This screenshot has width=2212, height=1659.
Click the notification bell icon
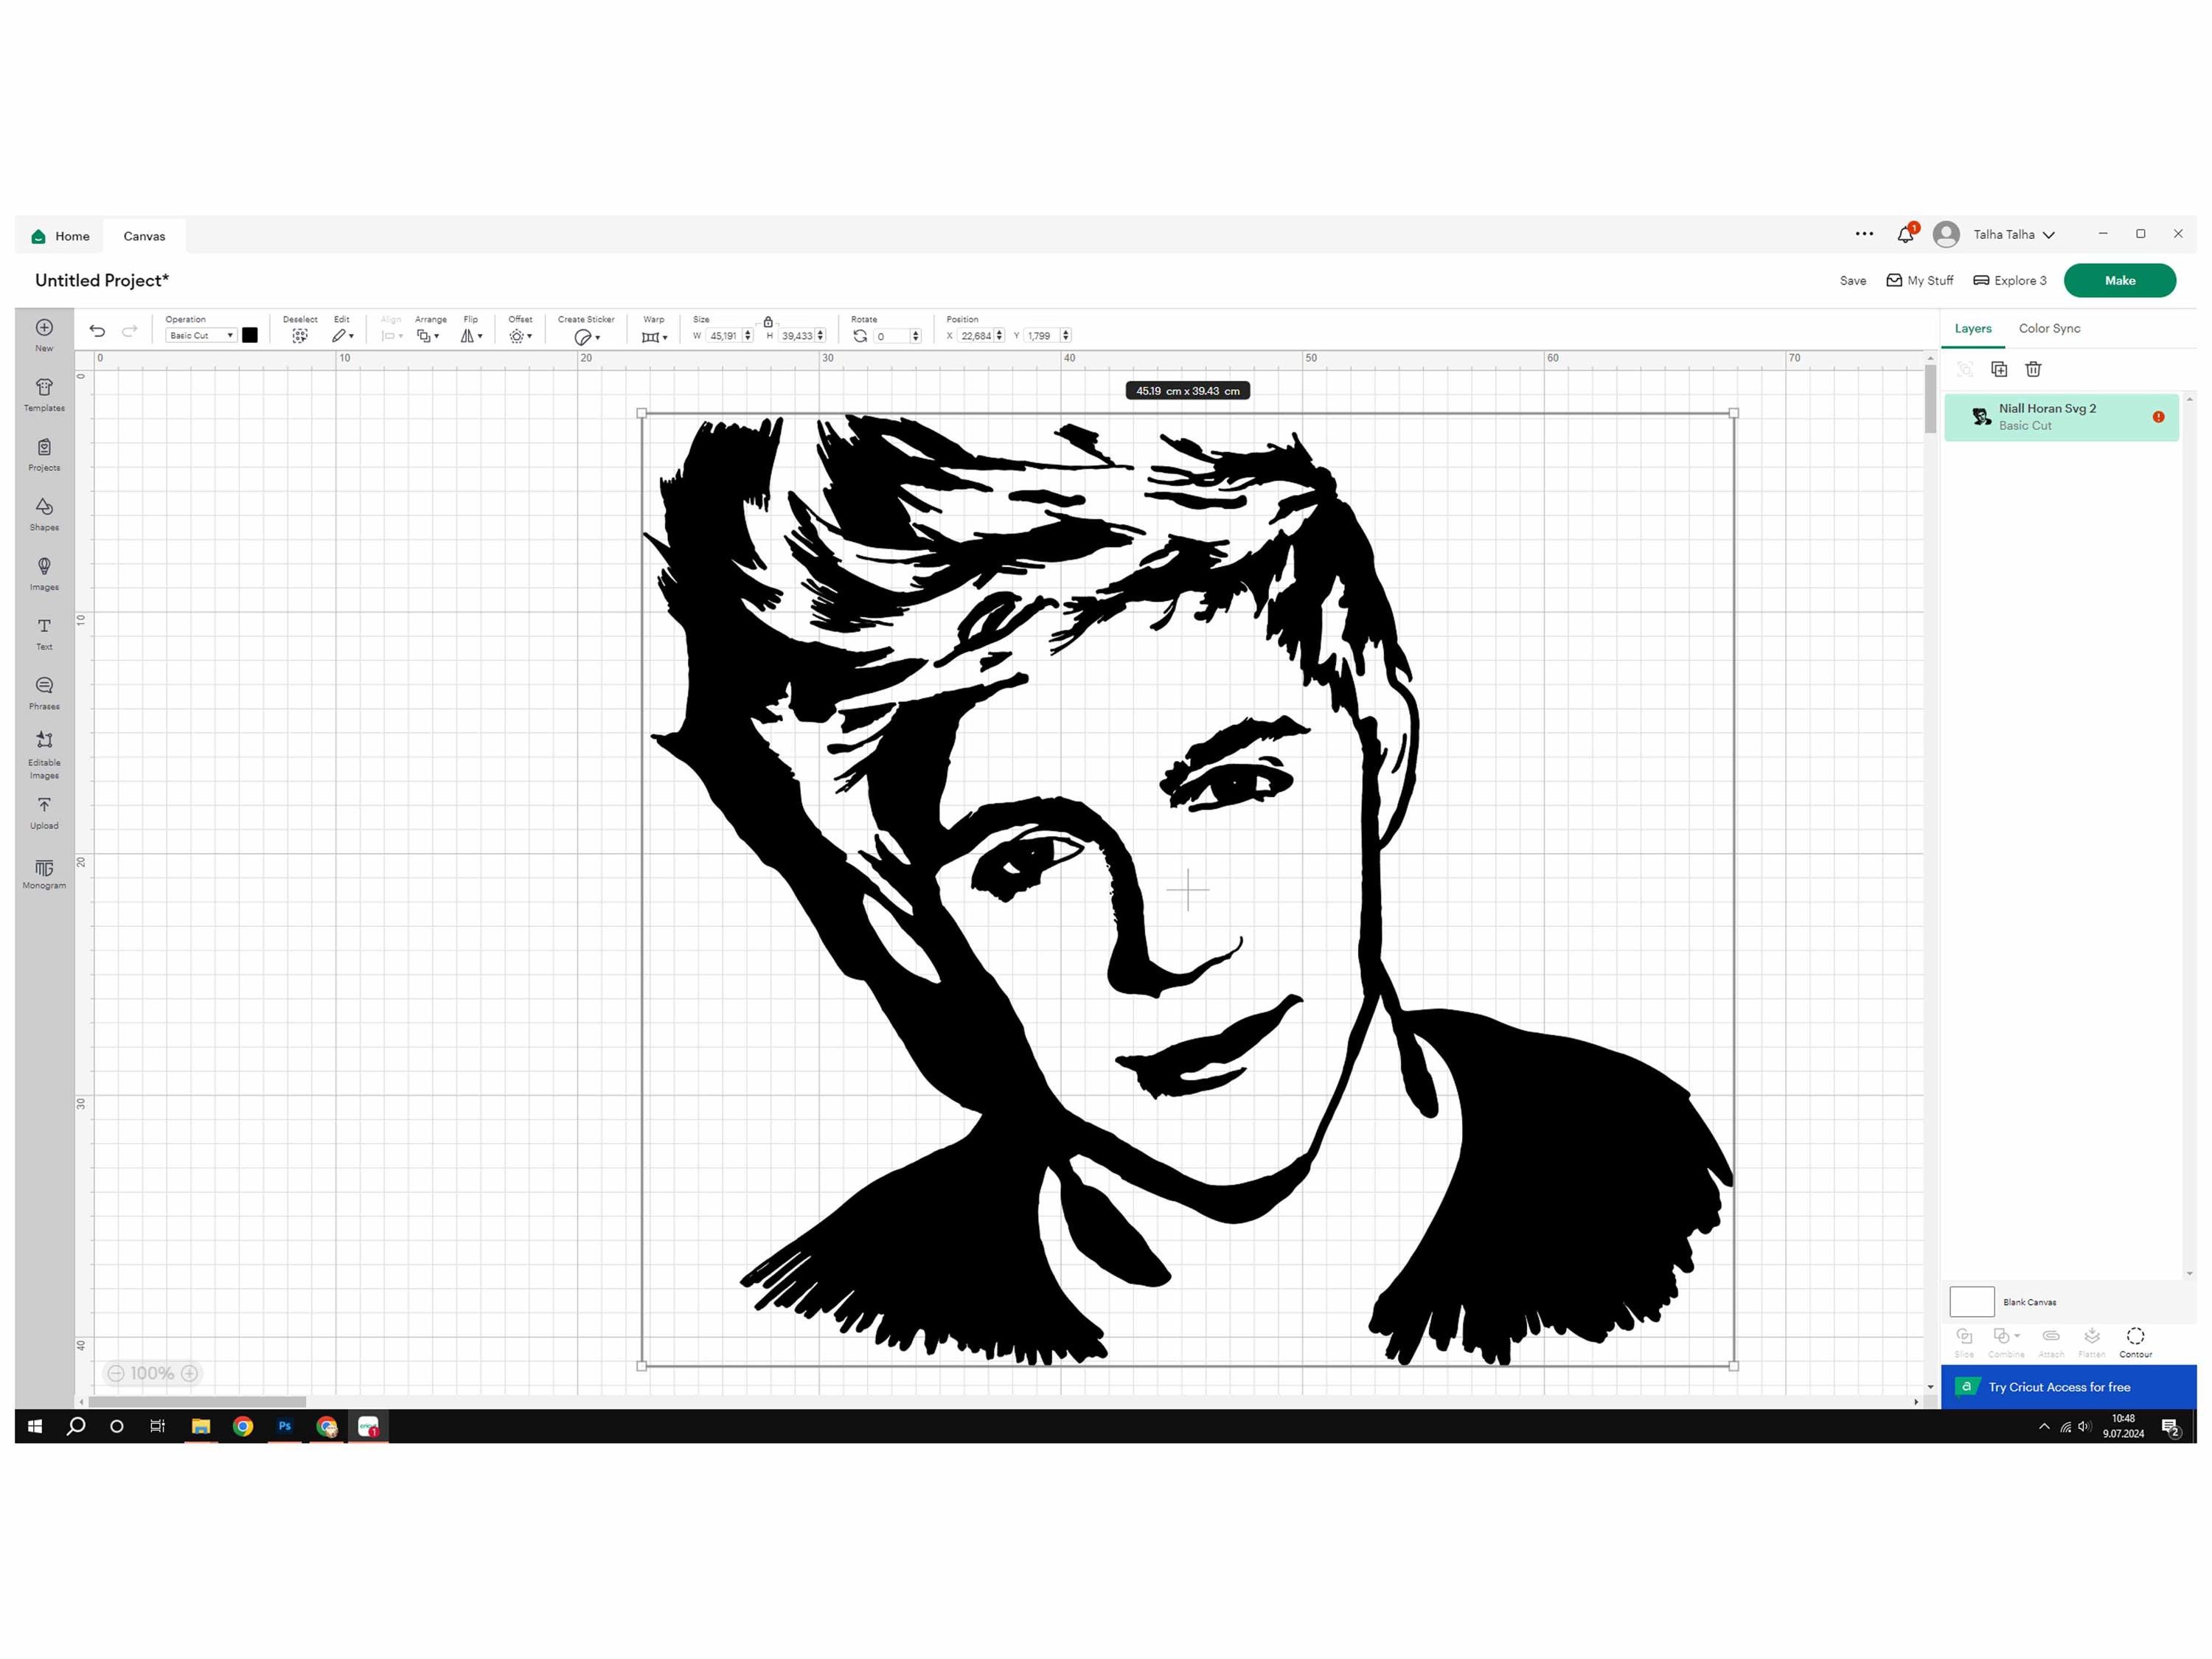pyautogui.click(x=1905, y=234)
